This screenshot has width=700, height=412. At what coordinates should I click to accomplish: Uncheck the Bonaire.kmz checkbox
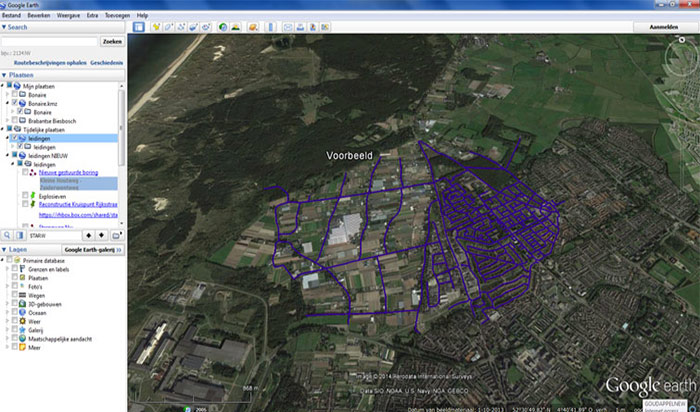[15, 103]
